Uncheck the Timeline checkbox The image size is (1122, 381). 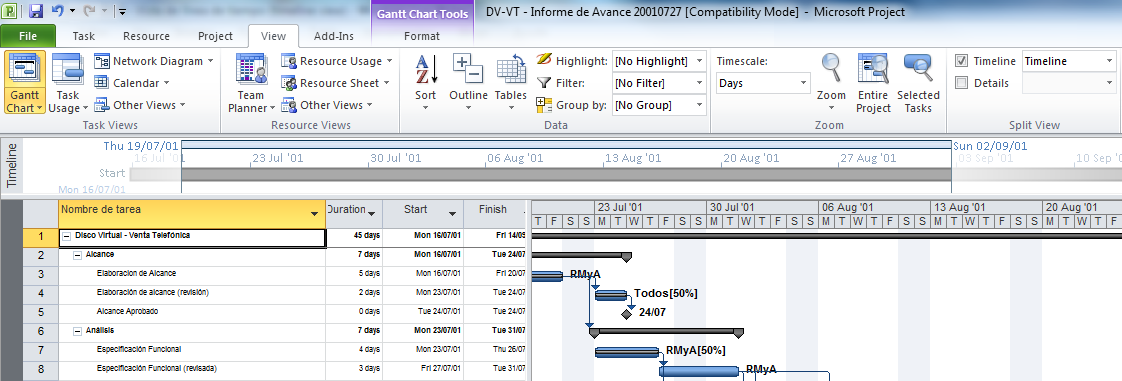click(x=961, y=61)
